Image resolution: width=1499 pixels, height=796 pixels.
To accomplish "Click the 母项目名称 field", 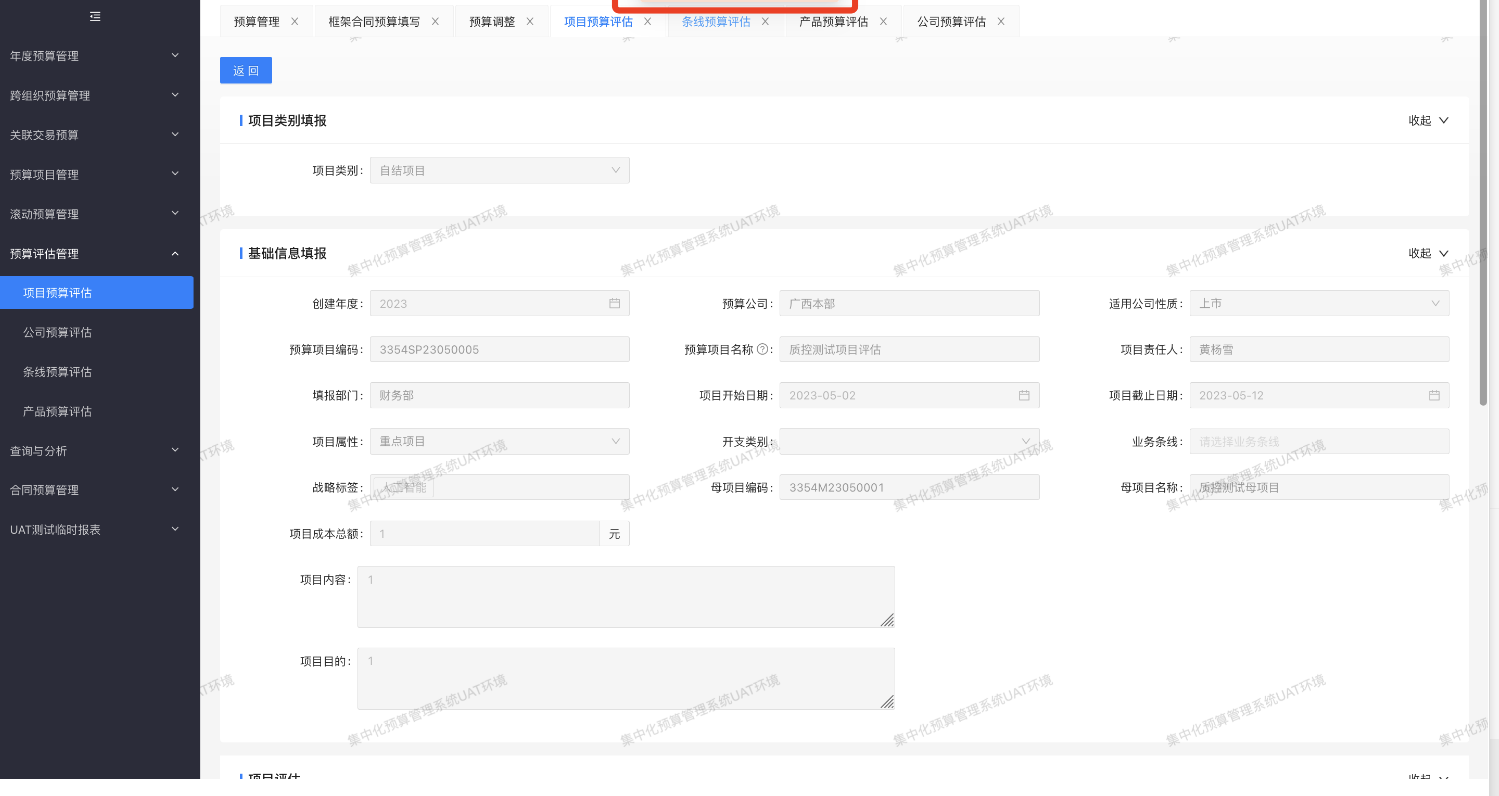I will point(1319,487).
